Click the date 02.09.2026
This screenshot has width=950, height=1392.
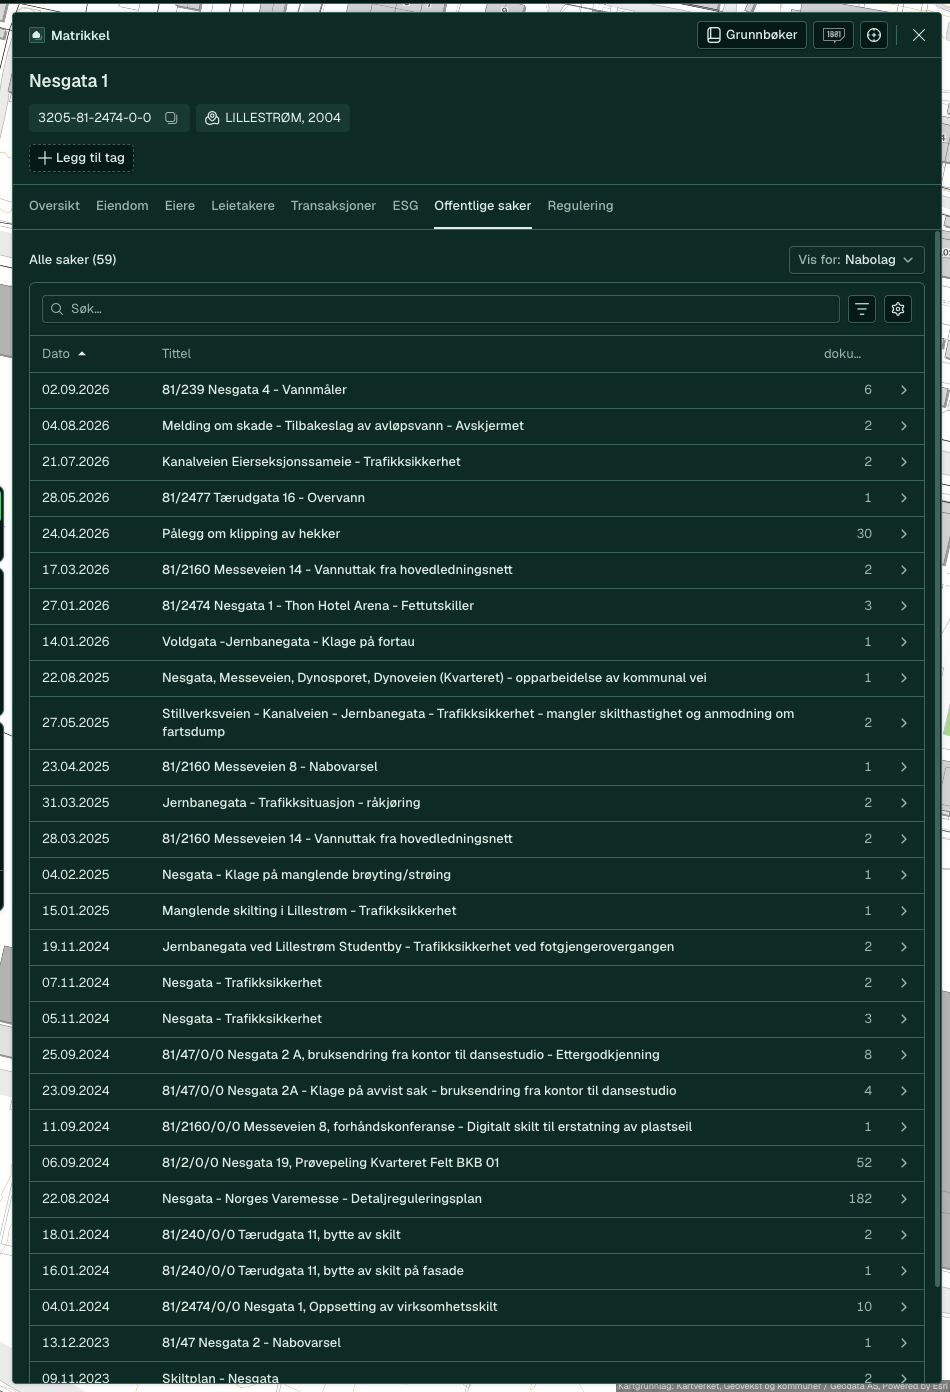76,390
